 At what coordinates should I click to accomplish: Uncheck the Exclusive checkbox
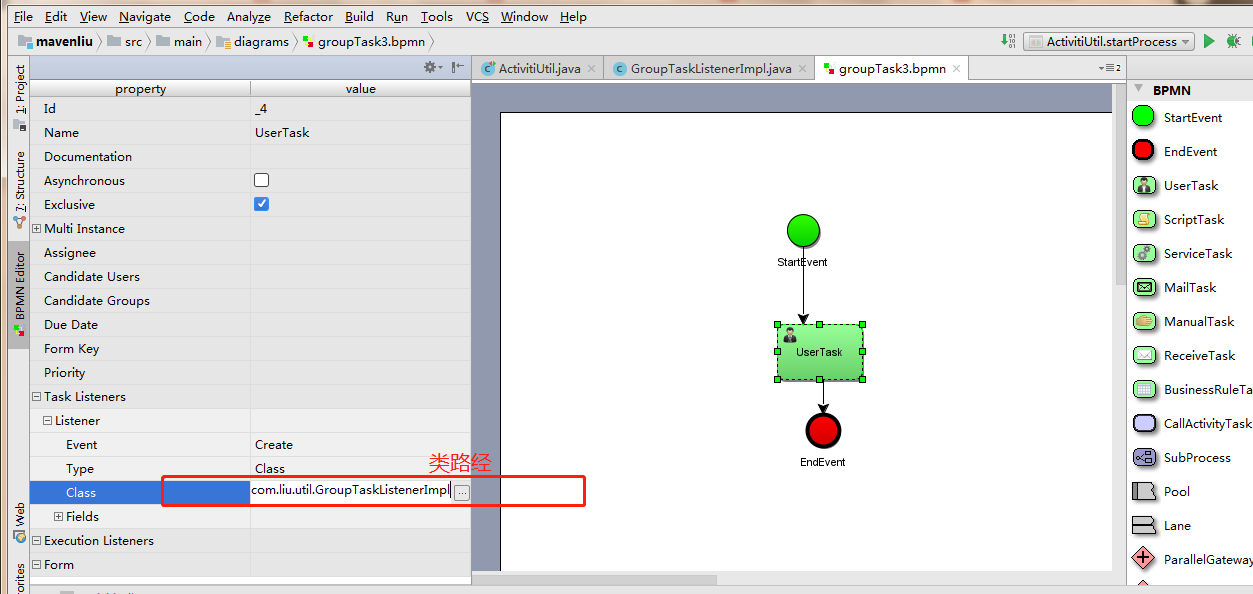click(261, 204)
